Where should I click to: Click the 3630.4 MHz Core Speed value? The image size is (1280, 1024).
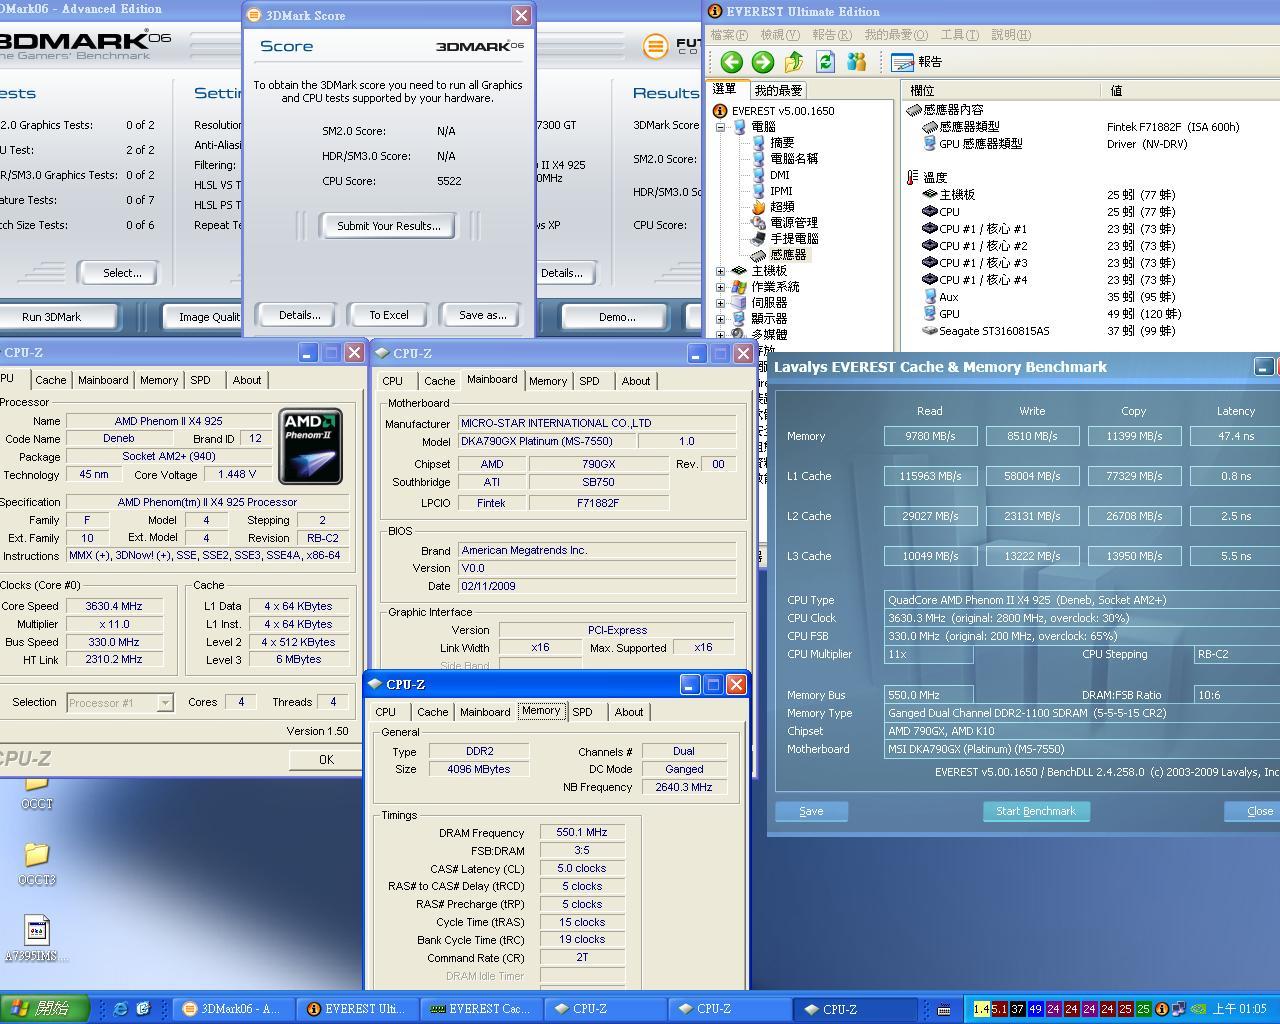tap(113, 606)
